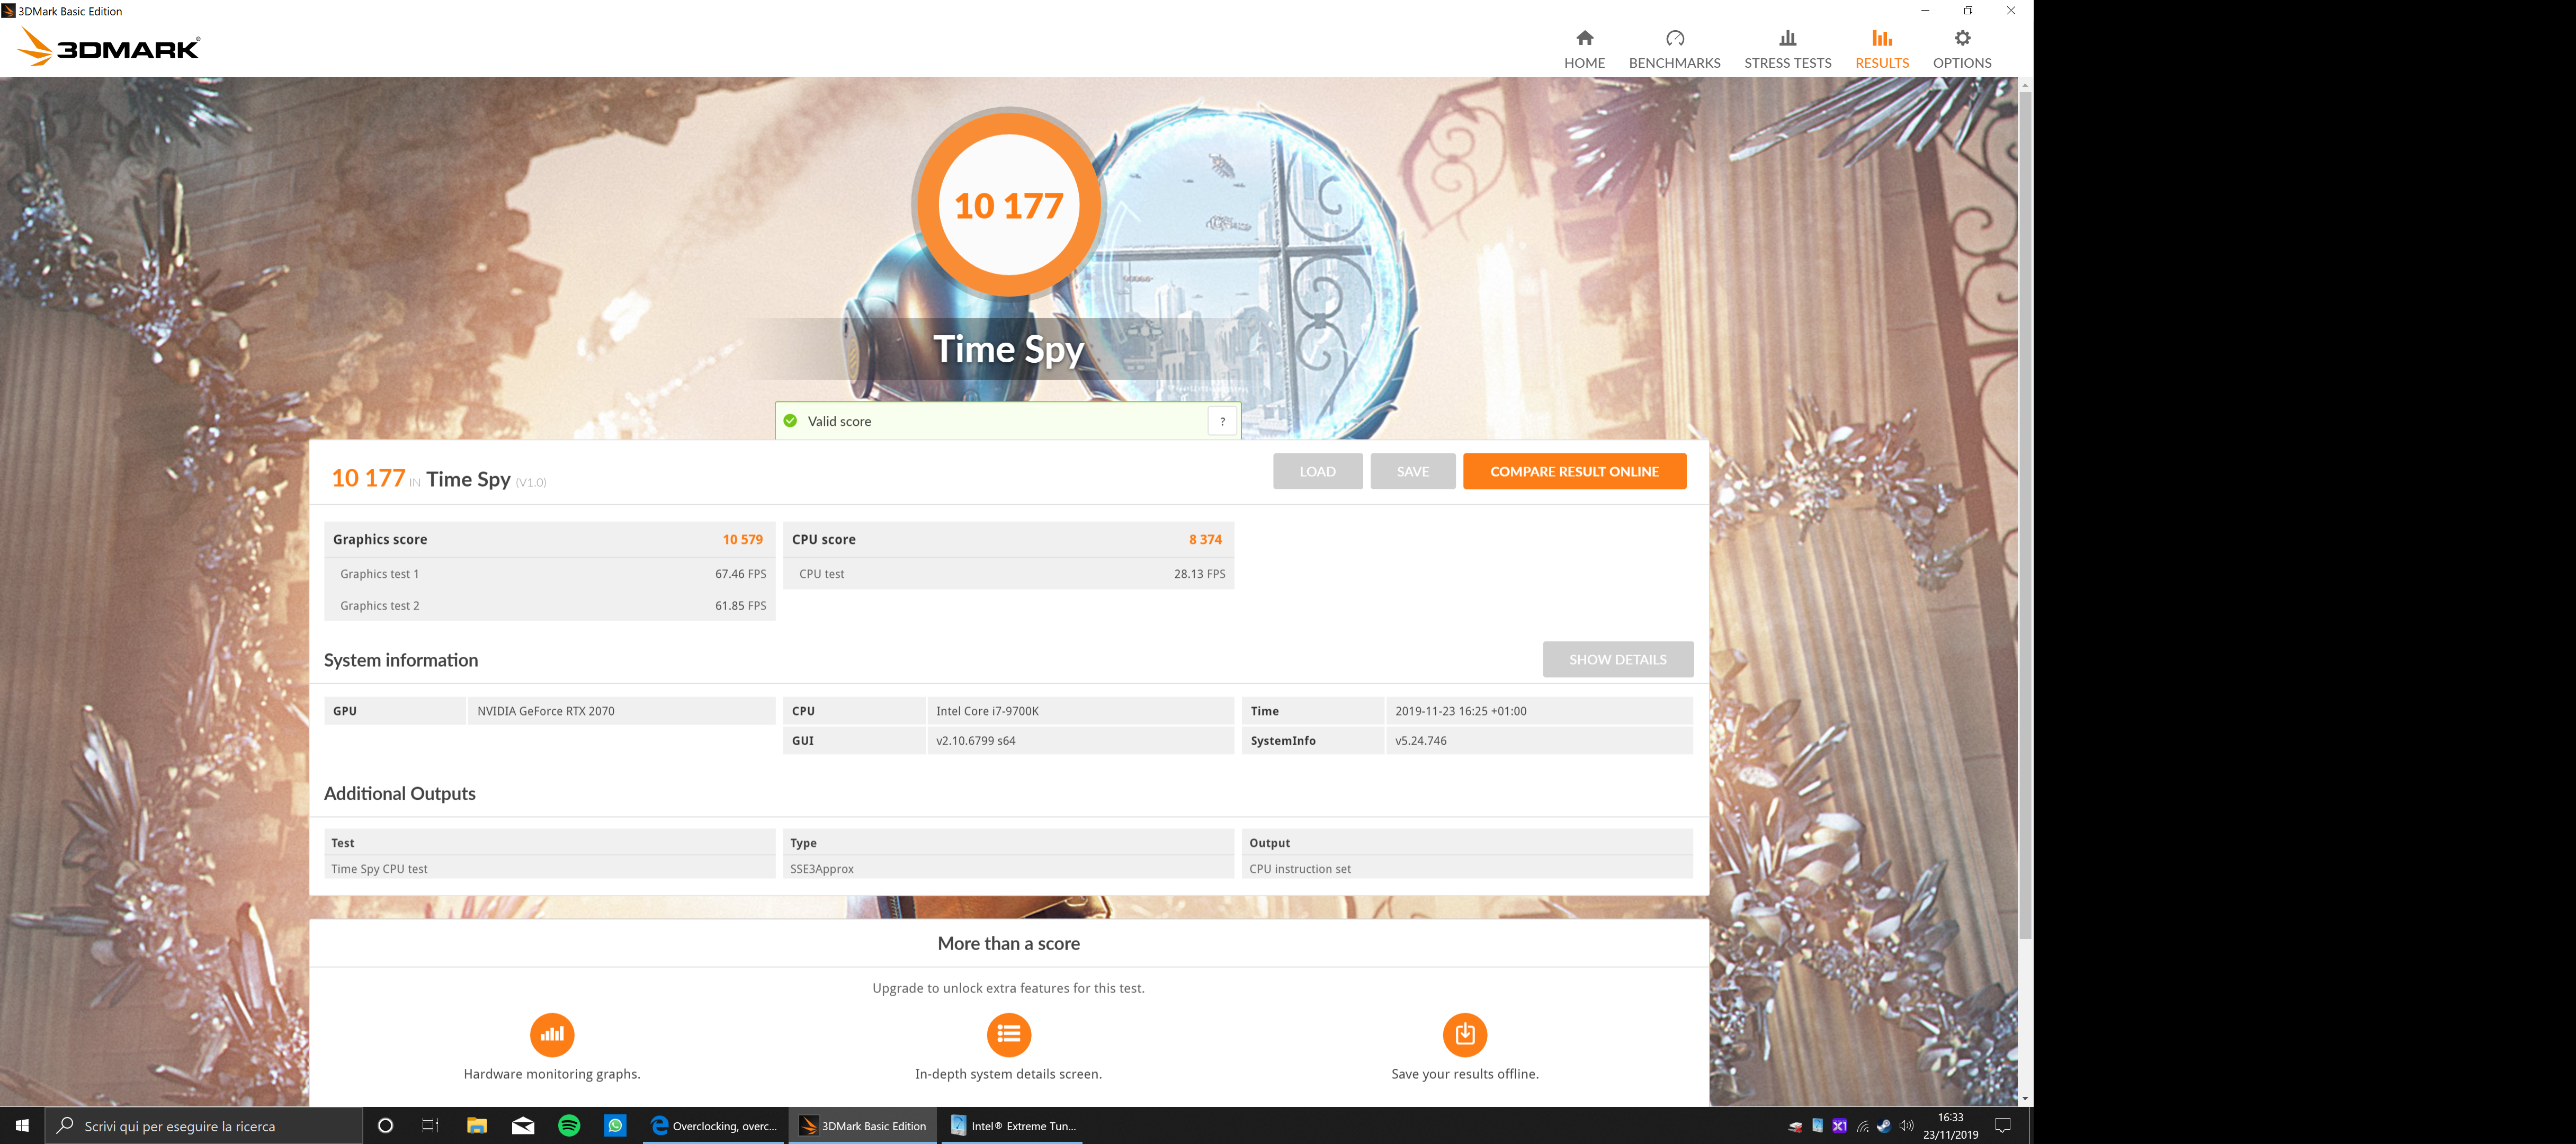Switch to Intel Extreme Tuning Utility window
2576x1144 pixels.
(1013, 1125)
